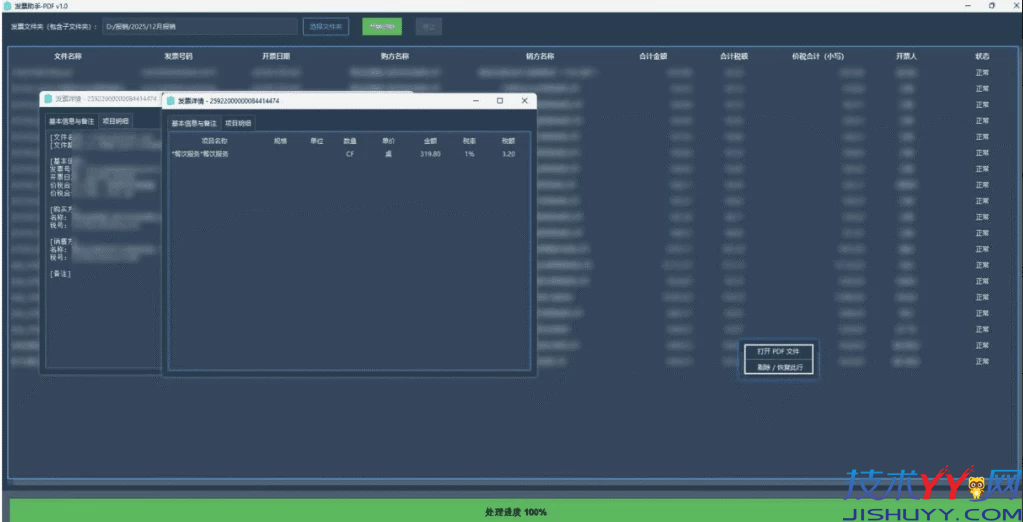This screenshot has height=522, width=1023.
Task: Switch to 项目明细 tab in front dialog
Action: coord(238,123)
